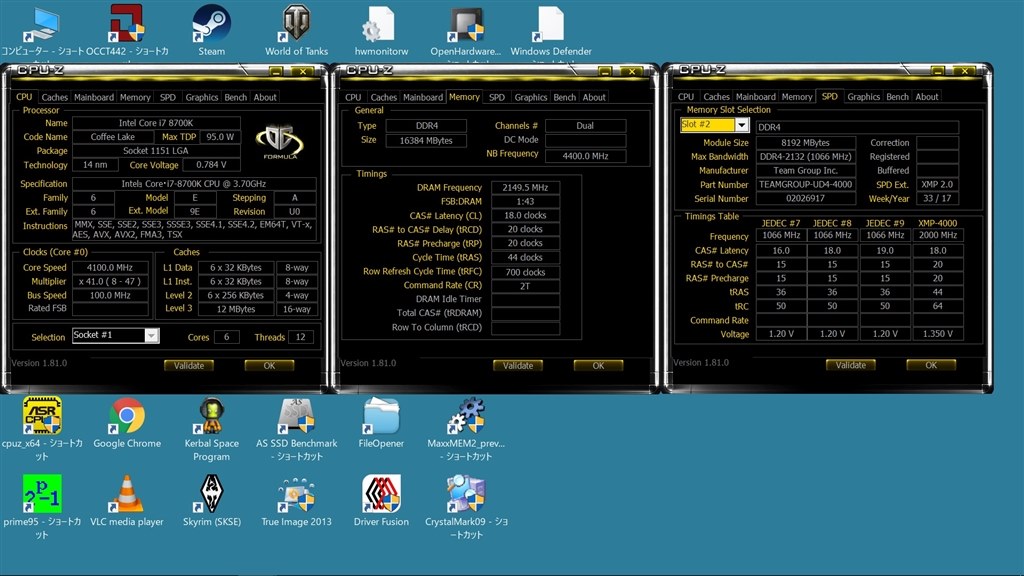Switch to Graphics tab in the SPD window
Image resolution: width=1024 pixels, height=576 pixels.
(x=863, y=97)
